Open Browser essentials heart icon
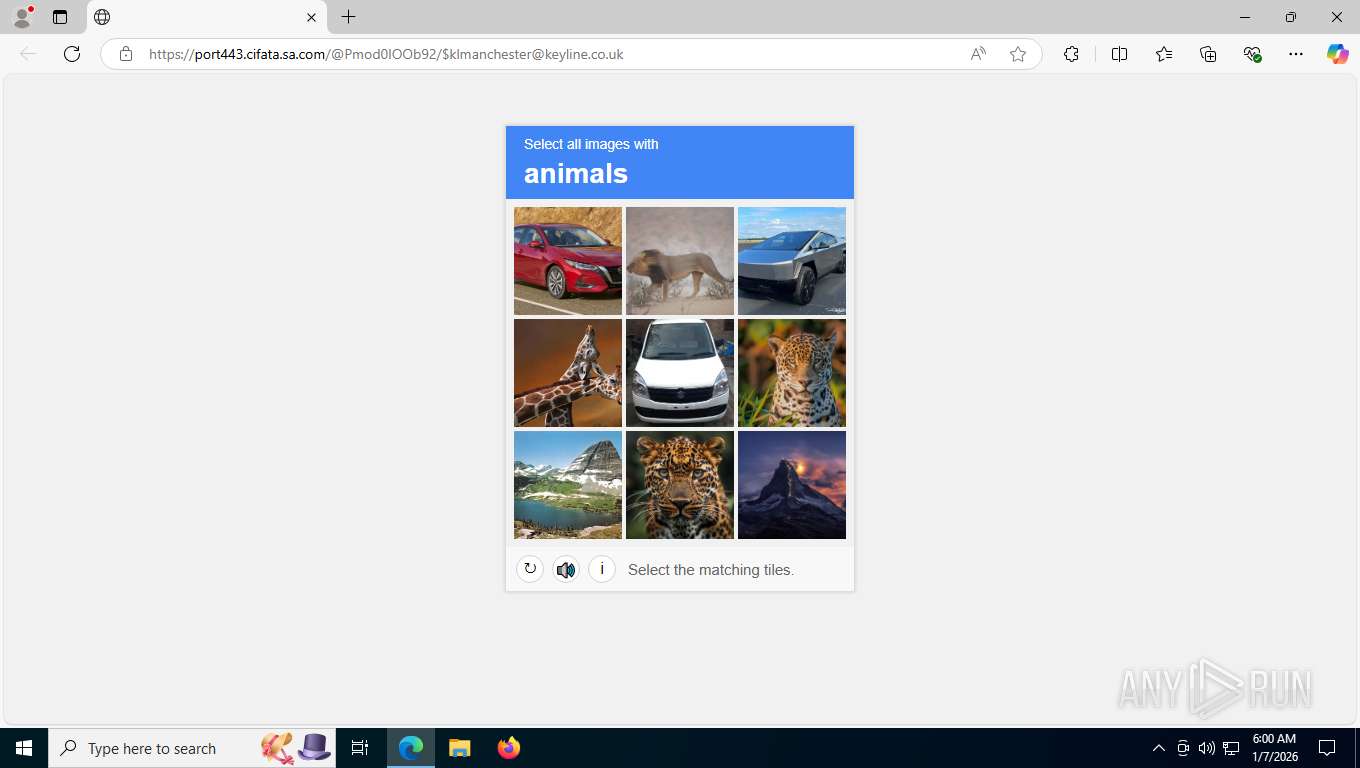Image resolution: width=1360 pixels, height=768 pixels. (x=1252, y=54)
